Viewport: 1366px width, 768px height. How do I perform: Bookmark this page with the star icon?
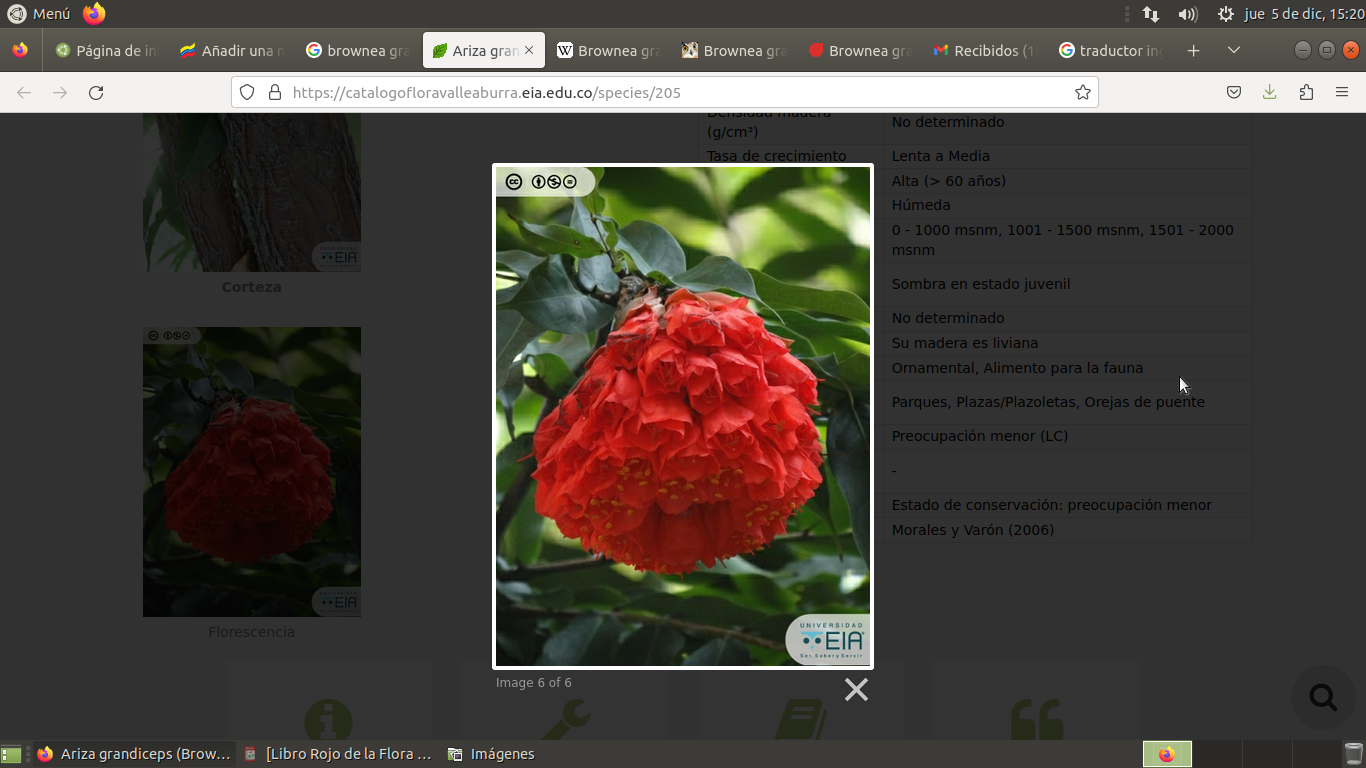(1082, 93)
